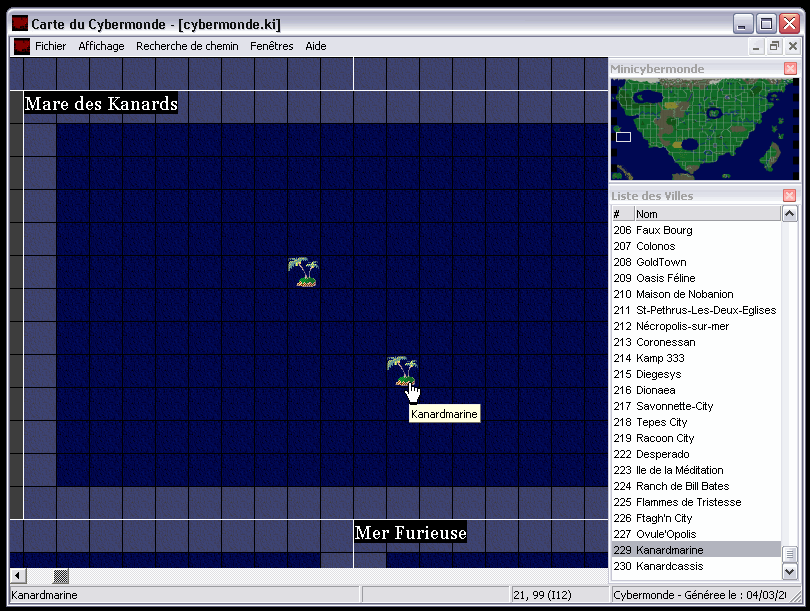
Task: Click the Nom column header
Action: (x=705, y=214)
